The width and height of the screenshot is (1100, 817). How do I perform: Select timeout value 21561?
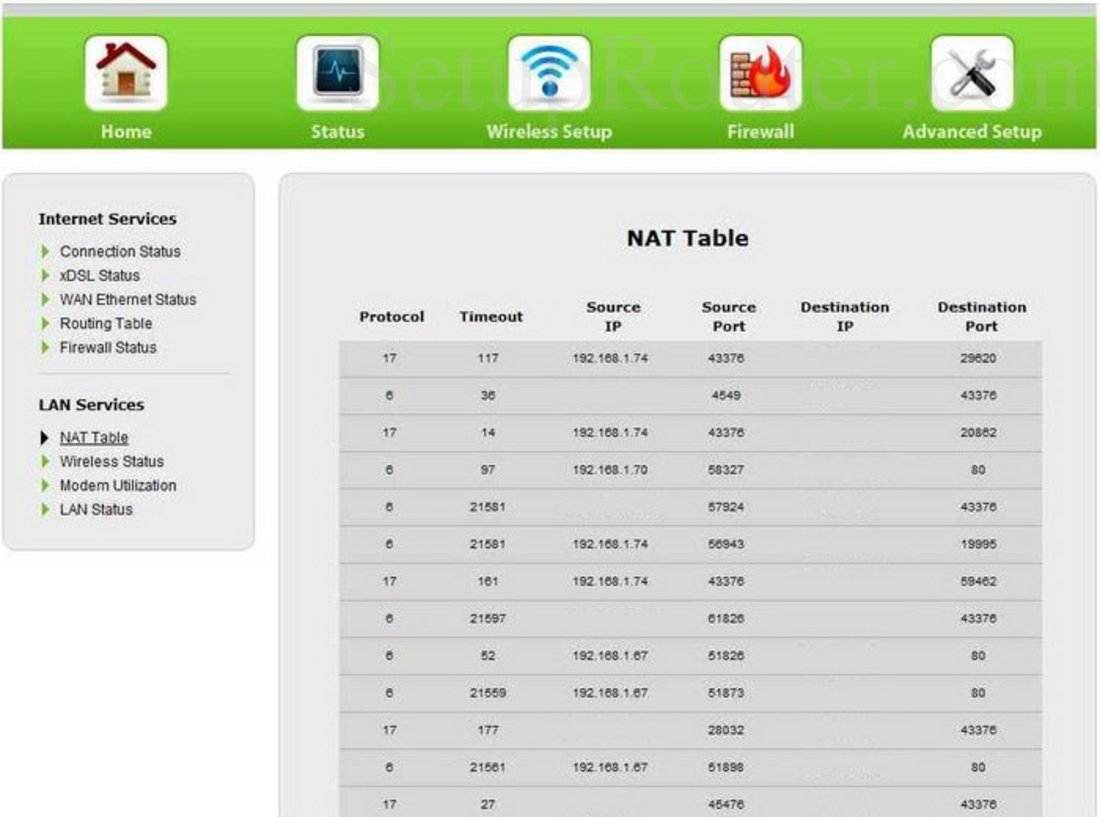tap(488, 767)
